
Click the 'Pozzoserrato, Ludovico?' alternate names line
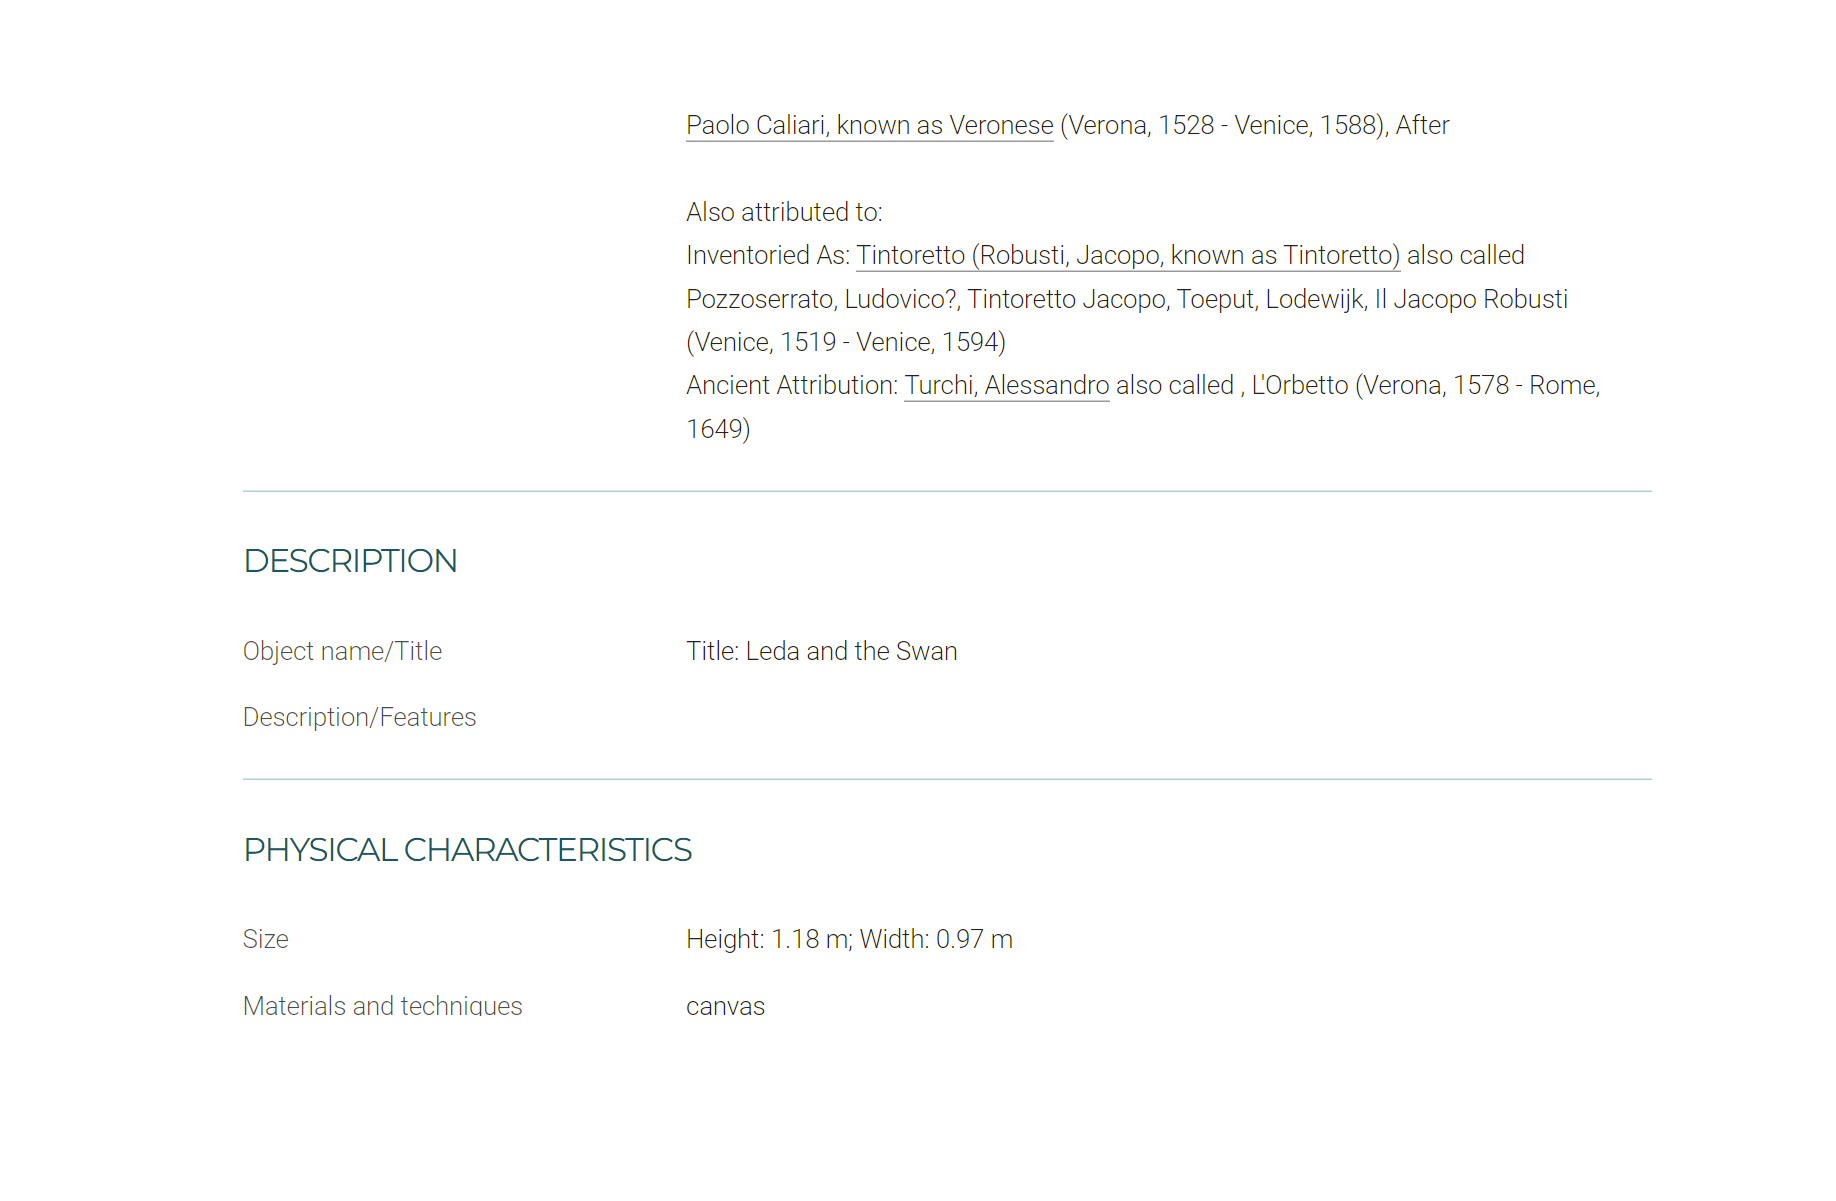pyautogui.click(x=1127, y=299)
